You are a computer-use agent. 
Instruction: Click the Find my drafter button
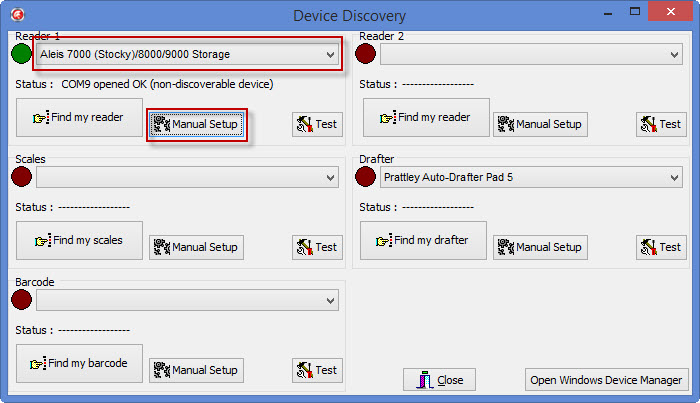(423, 241)
